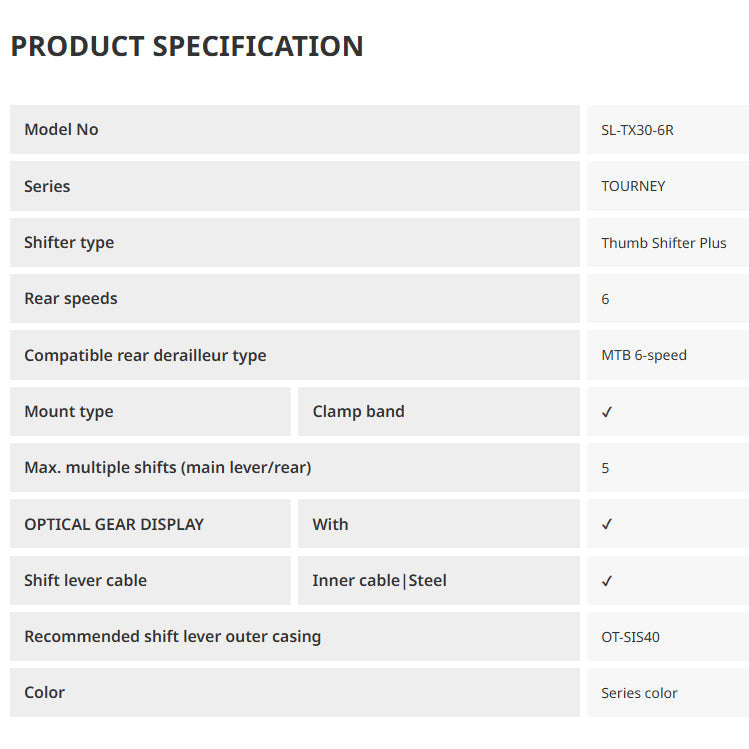
Task: Click the Max. multiple shifts label
Action: coord(168,468)
